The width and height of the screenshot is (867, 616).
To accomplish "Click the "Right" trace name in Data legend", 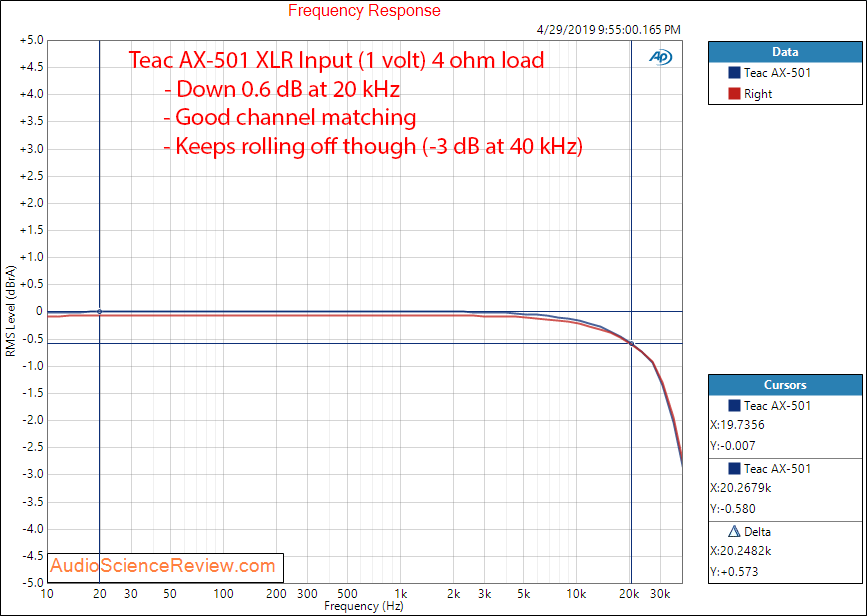I will point(758,94).
